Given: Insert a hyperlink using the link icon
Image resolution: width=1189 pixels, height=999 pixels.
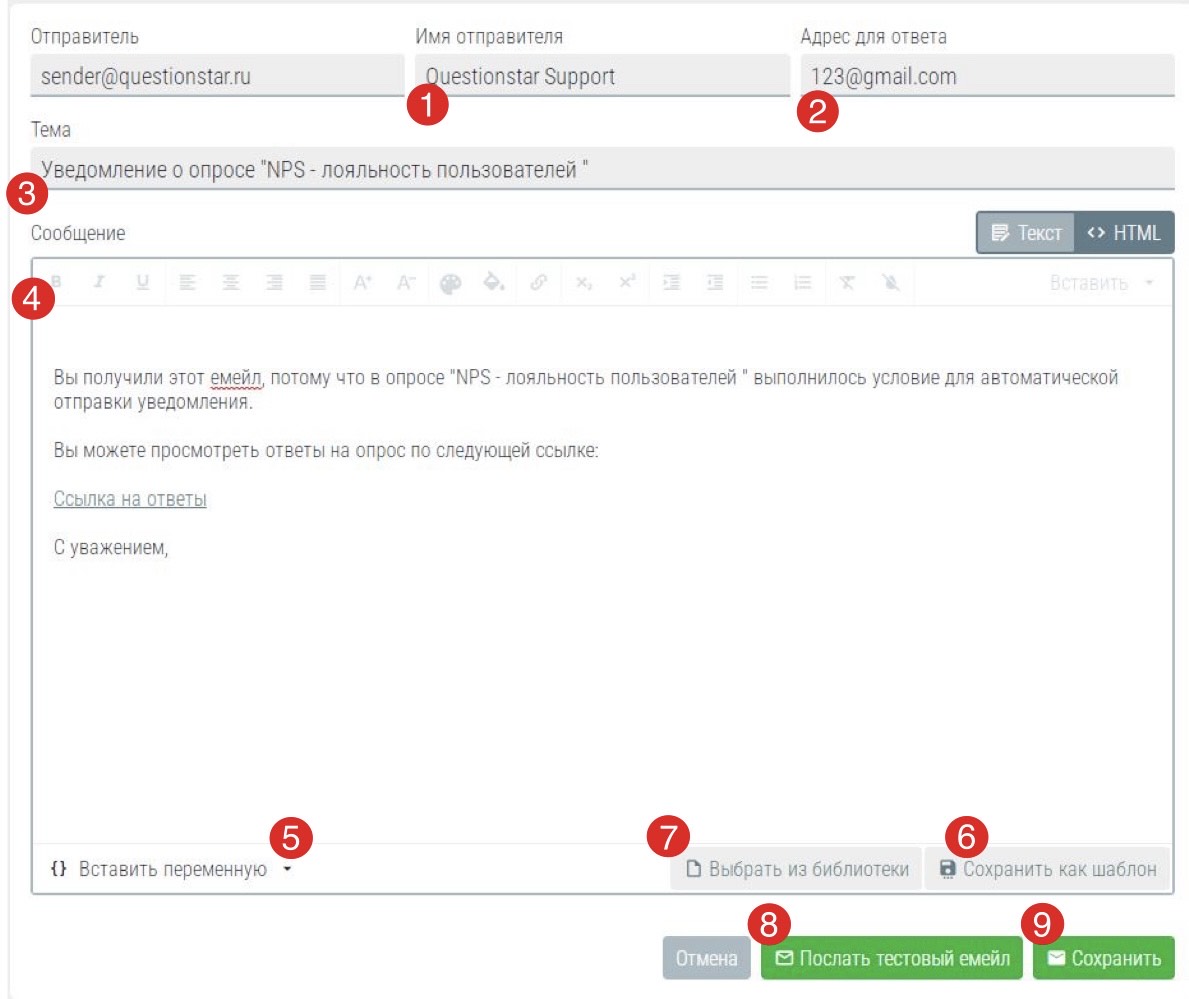Looking at the screenshot, I should pyautogui.click(x=539, y=283).
